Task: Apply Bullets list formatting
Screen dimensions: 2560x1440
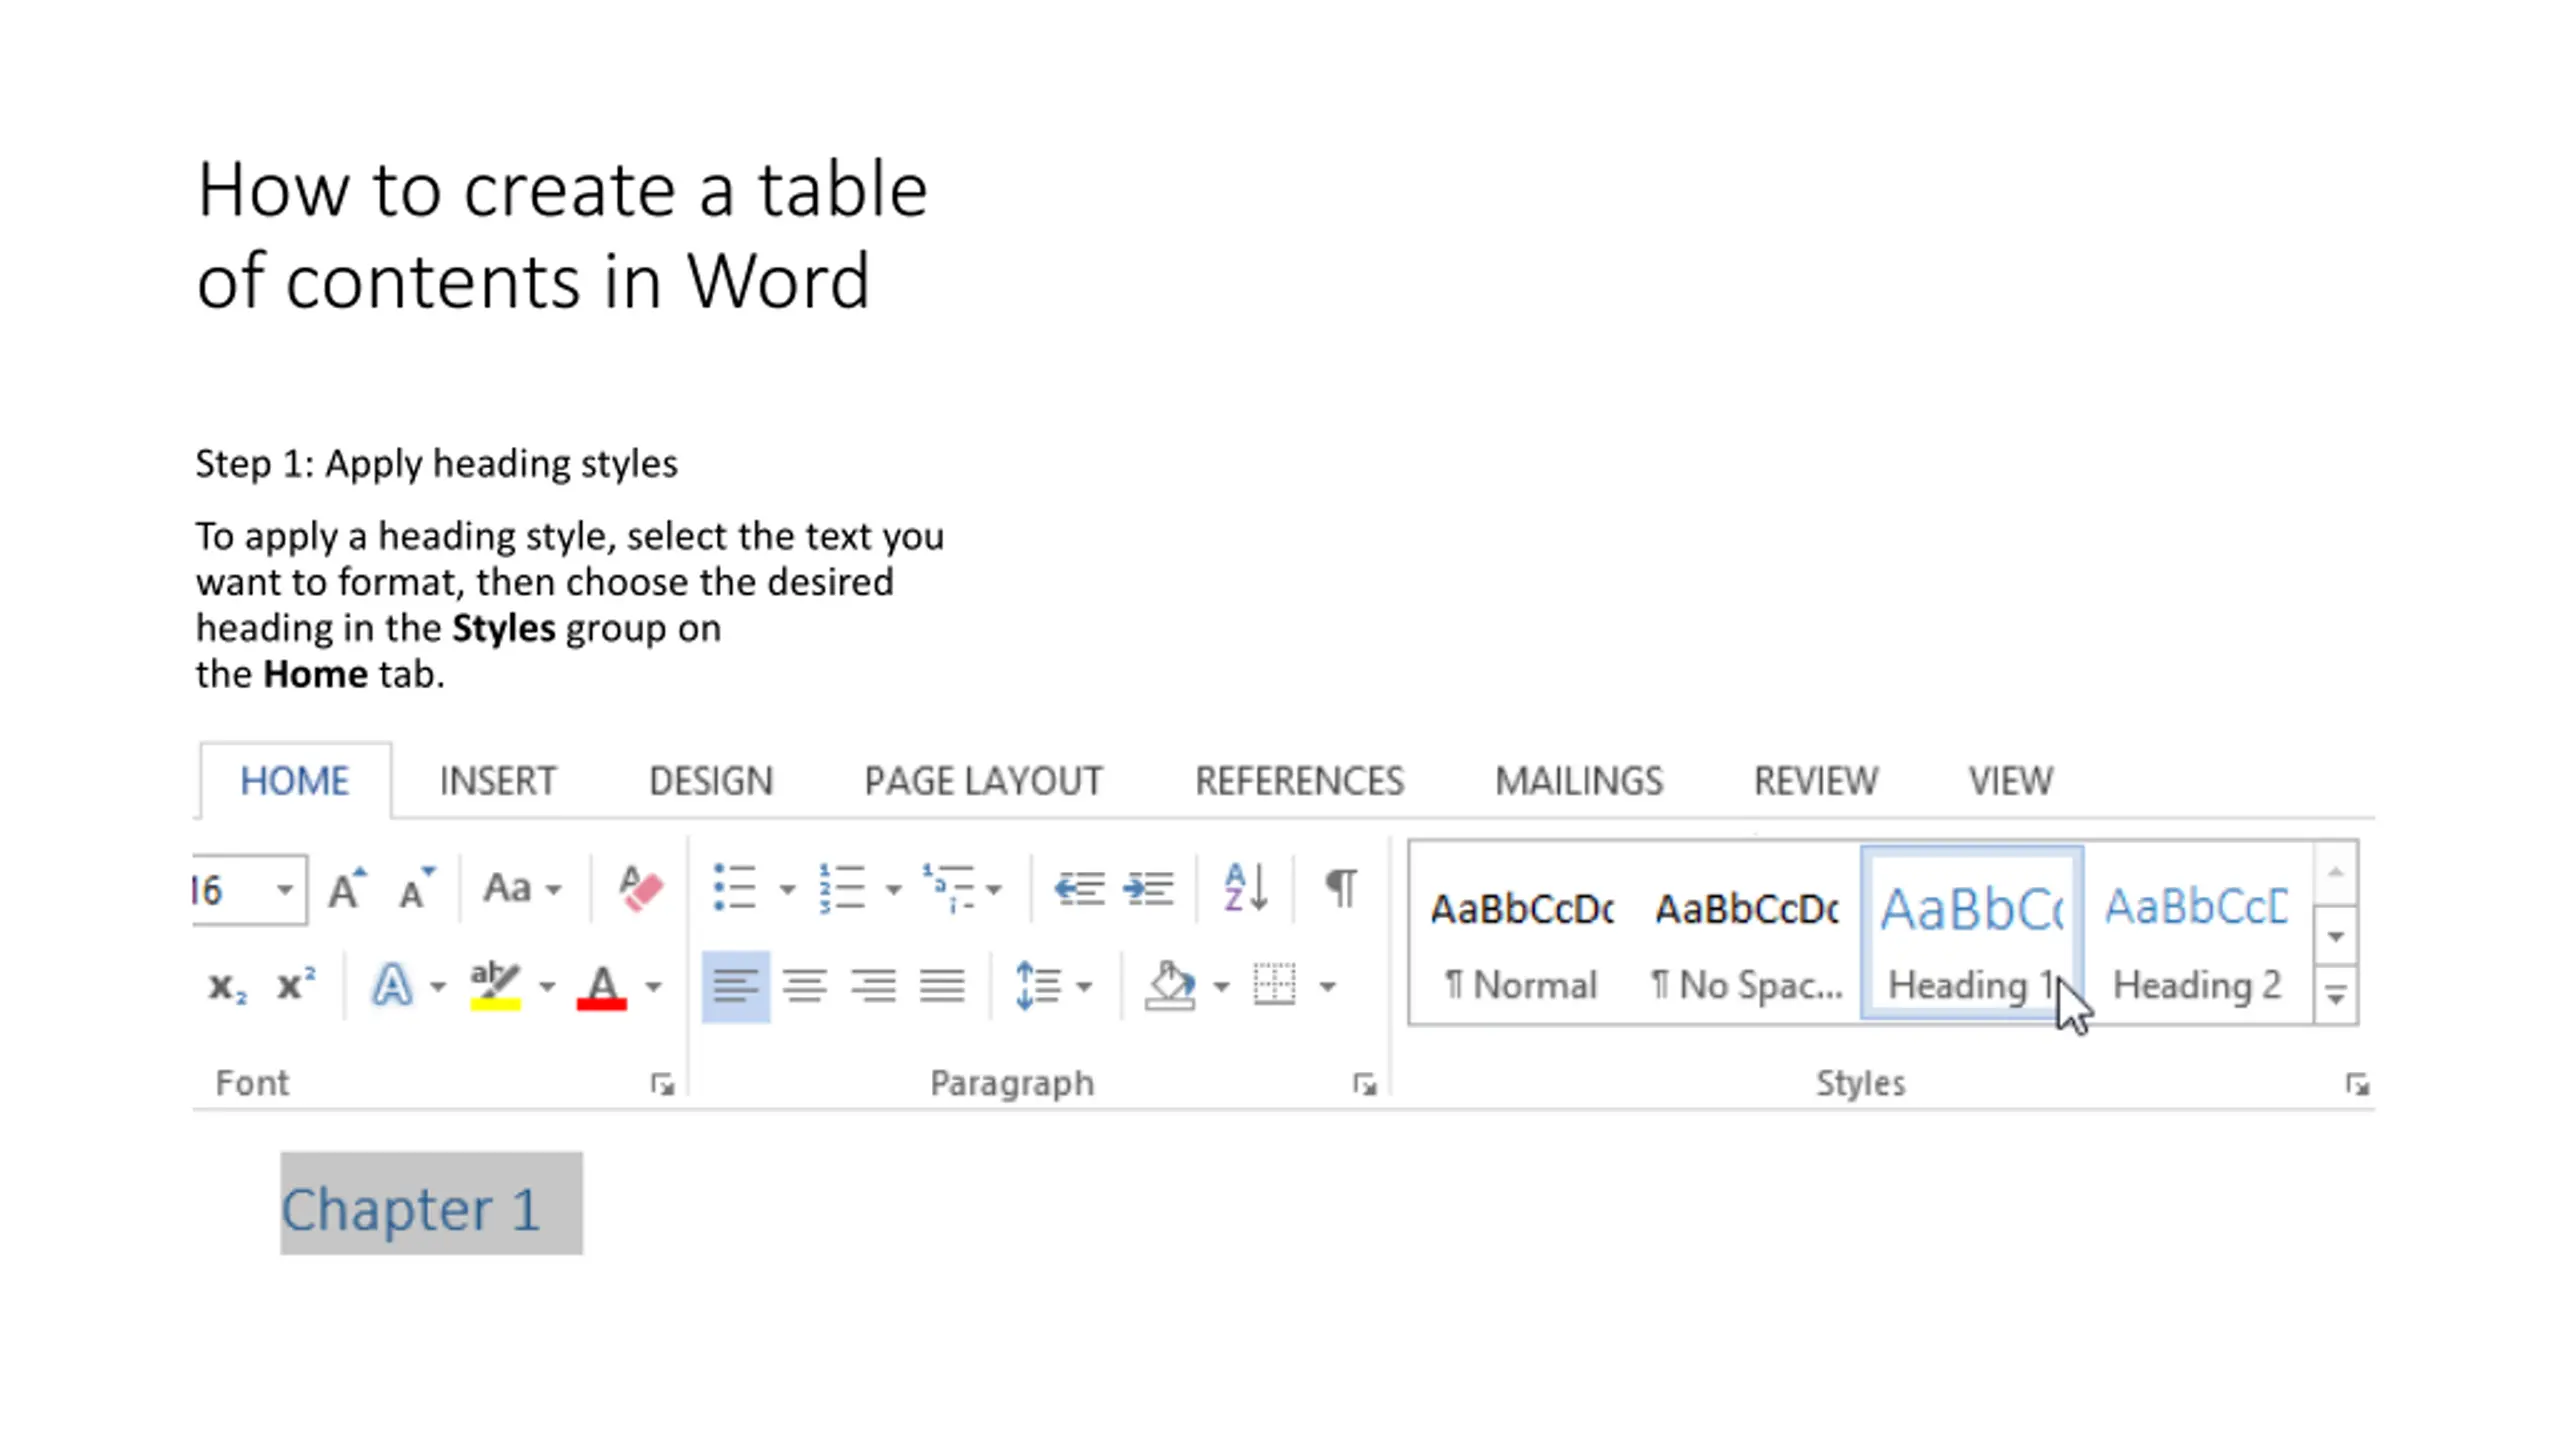Action: pyautogui.click(x=735, y=888)
